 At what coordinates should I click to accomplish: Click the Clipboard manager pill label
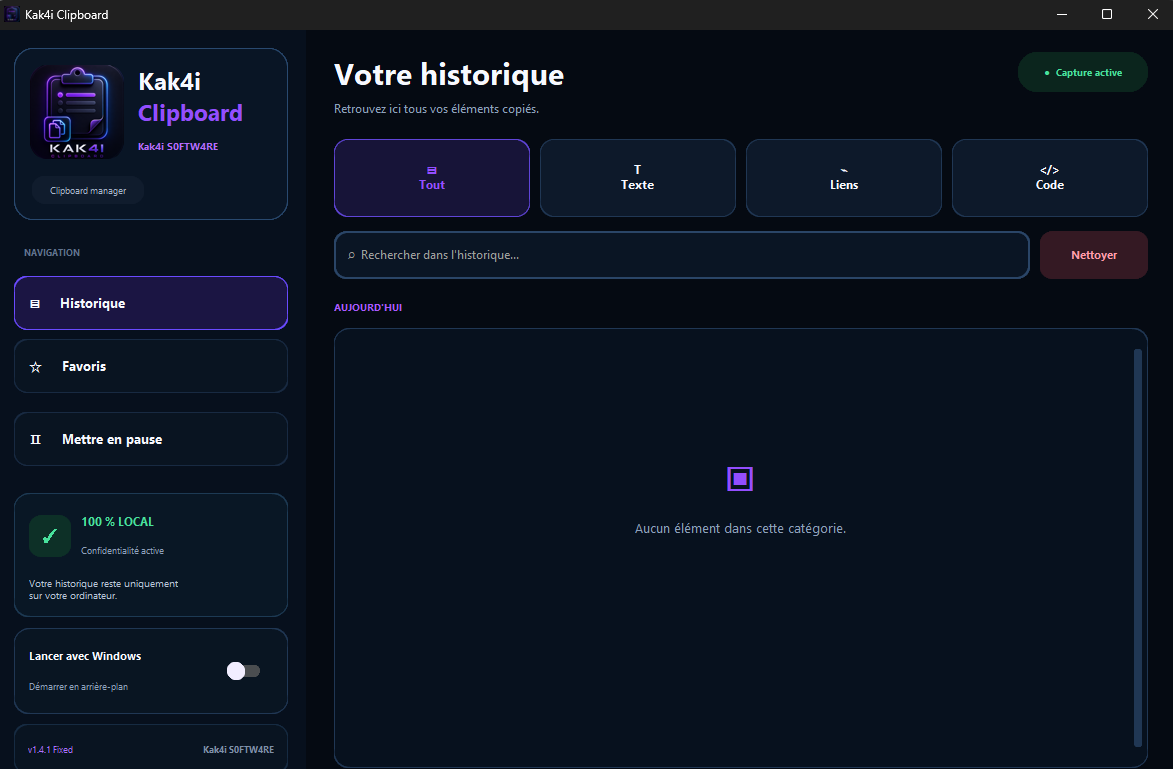pos(88,191)
